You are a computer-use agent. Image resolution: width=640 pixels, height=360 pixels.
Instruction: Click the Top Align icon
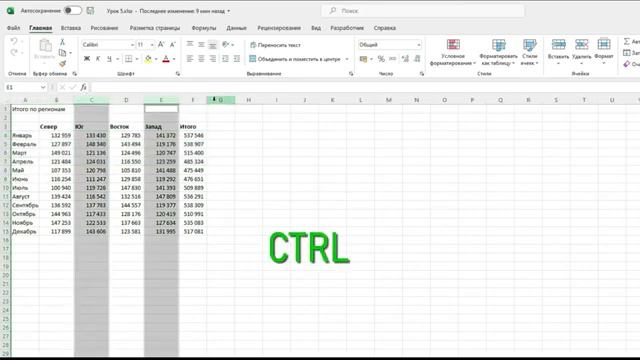190,44
